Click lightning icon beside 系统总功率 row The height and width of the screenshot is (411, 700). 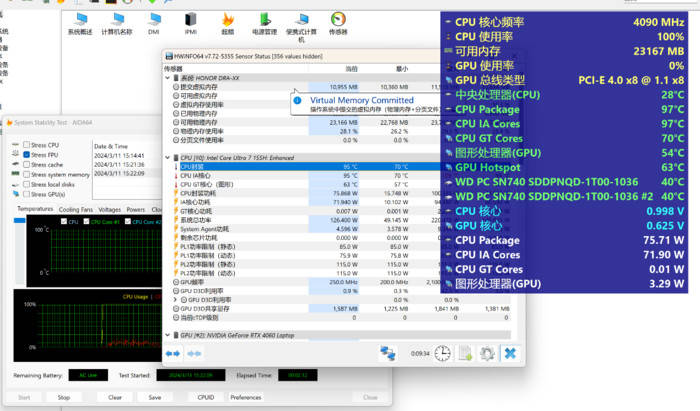[176, 220]
